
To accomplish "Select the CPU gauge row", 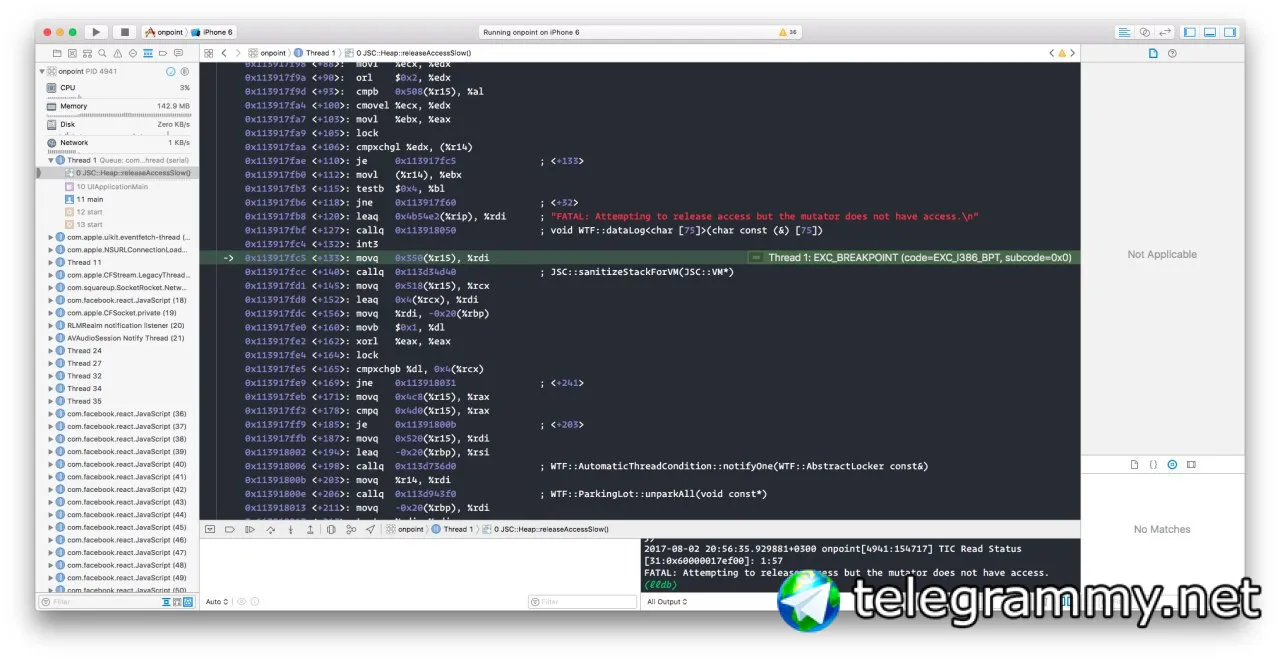I will [118, 88].
